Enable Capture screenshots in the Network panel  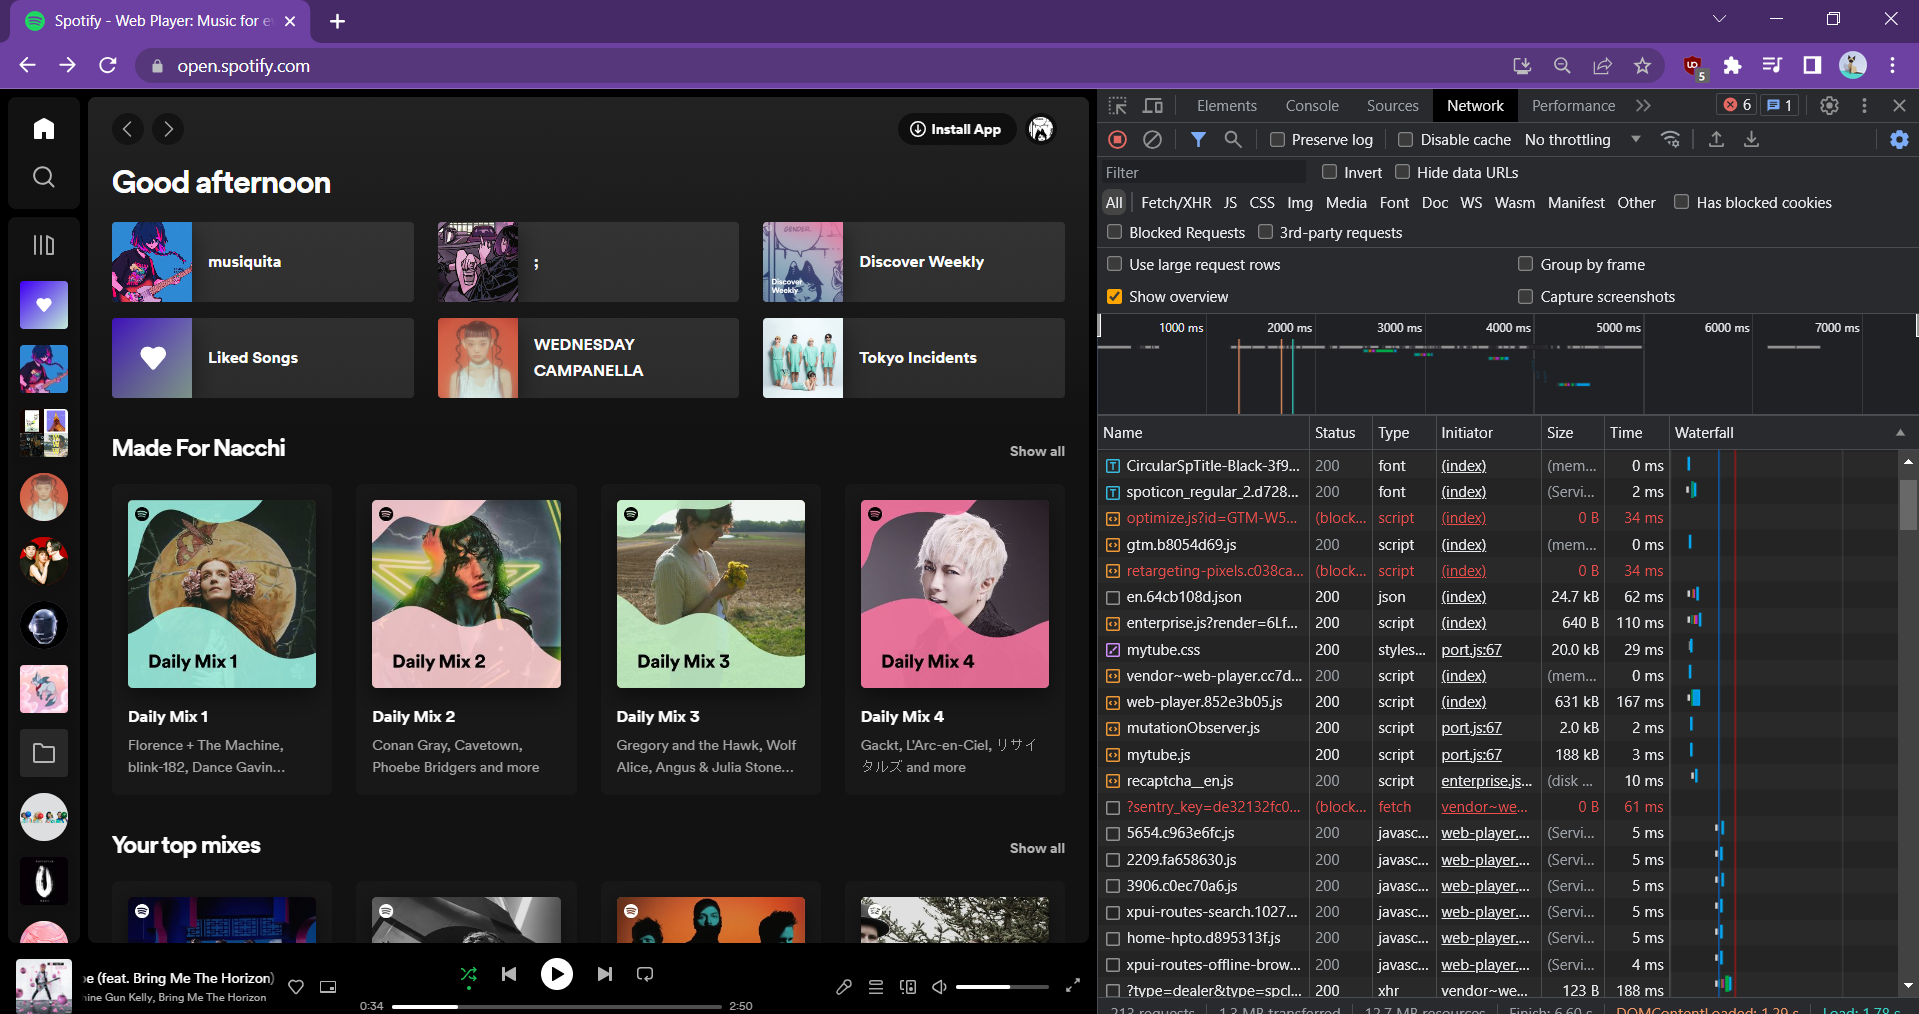point(1525,296)
